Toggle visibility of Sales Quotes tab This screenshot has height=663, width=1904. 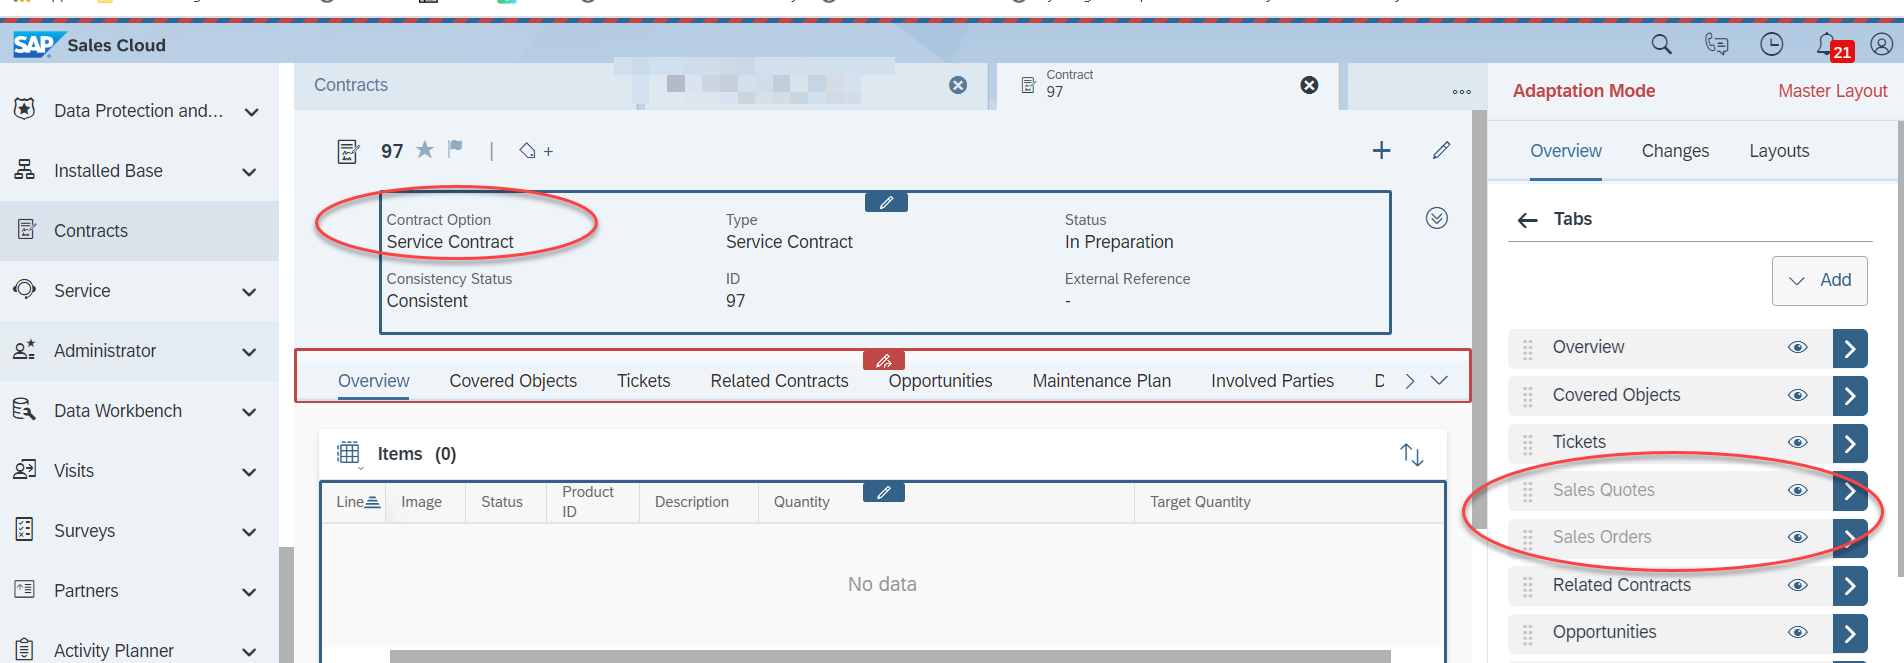click(1798, 491)
